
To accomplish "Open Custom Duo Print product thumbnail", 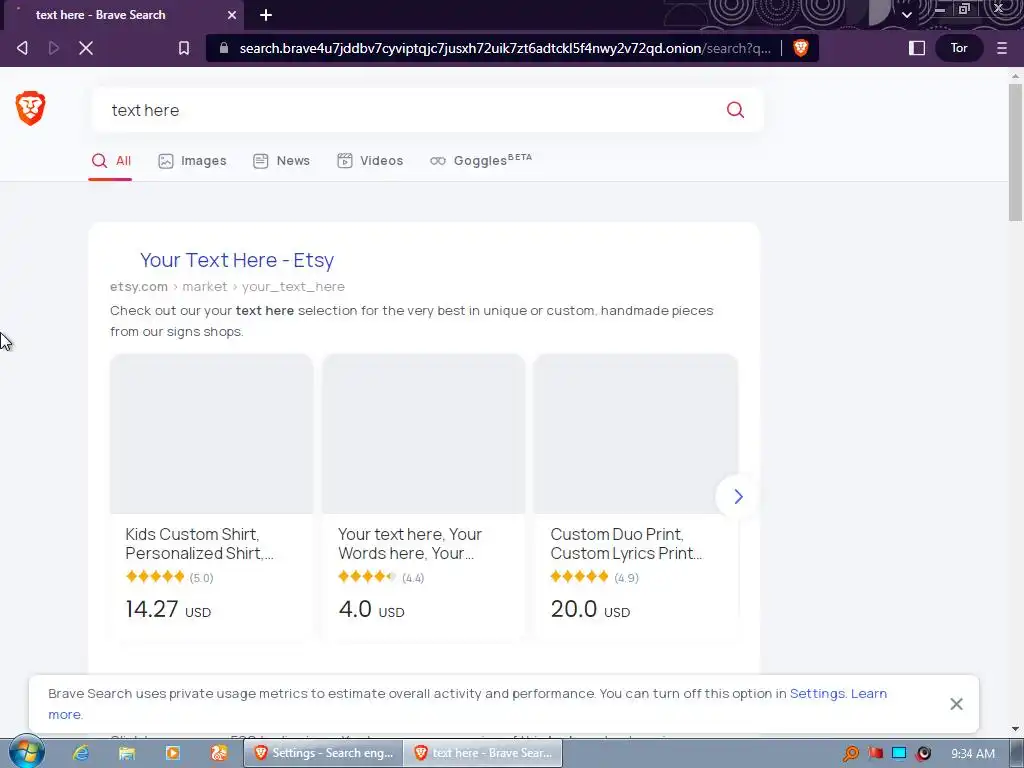I will coord(635,434).
